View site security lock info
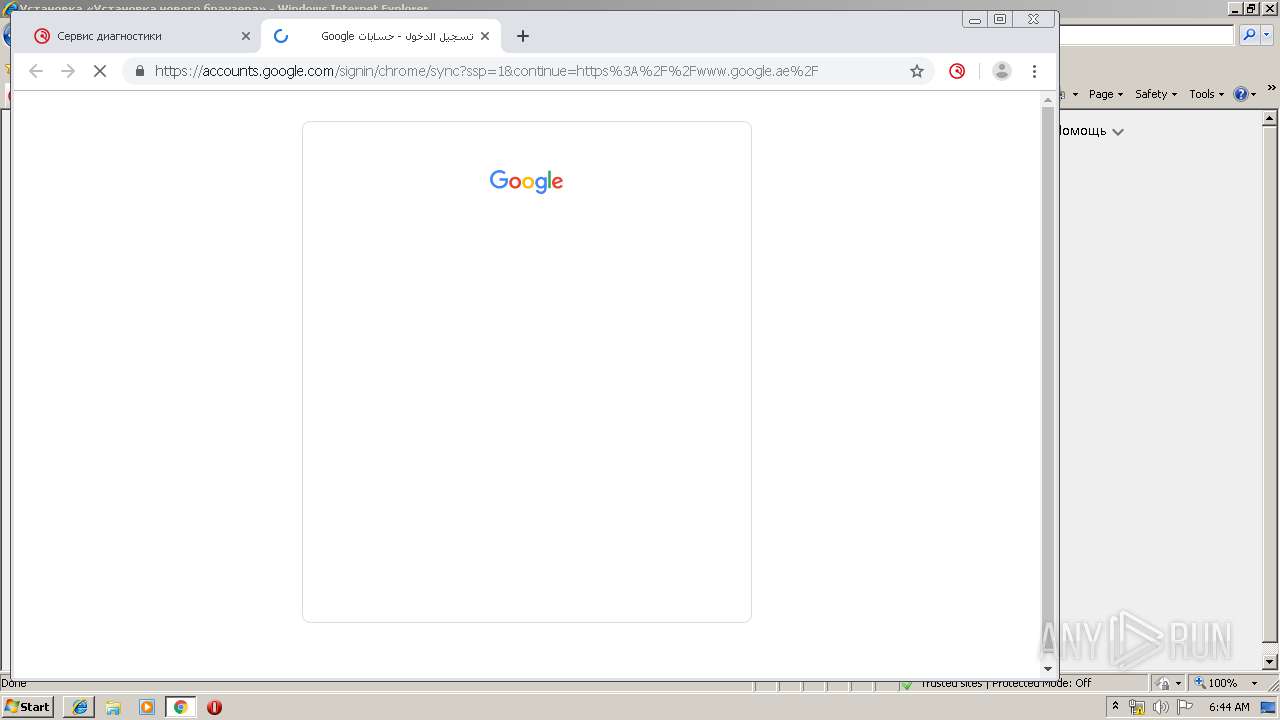 139,71
